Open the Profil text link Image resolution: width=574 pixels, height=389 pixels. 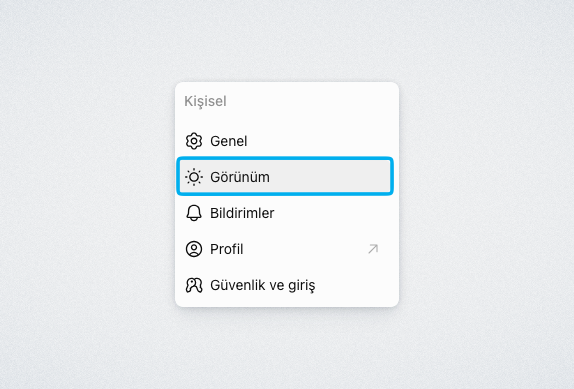pyautogui.click(x=227, y=249)
